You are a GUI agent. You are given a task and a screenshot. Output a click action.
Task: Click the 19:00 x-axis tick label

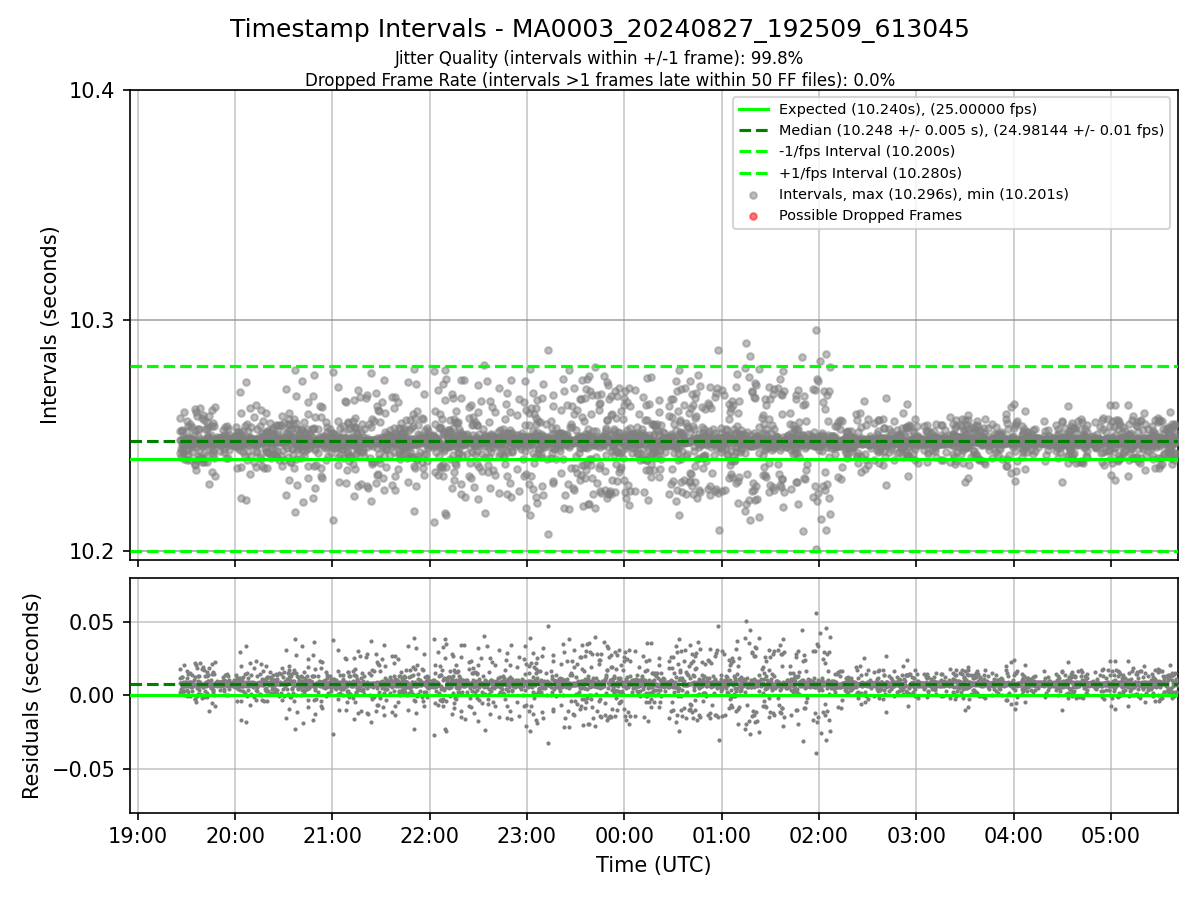coord(138,836)
